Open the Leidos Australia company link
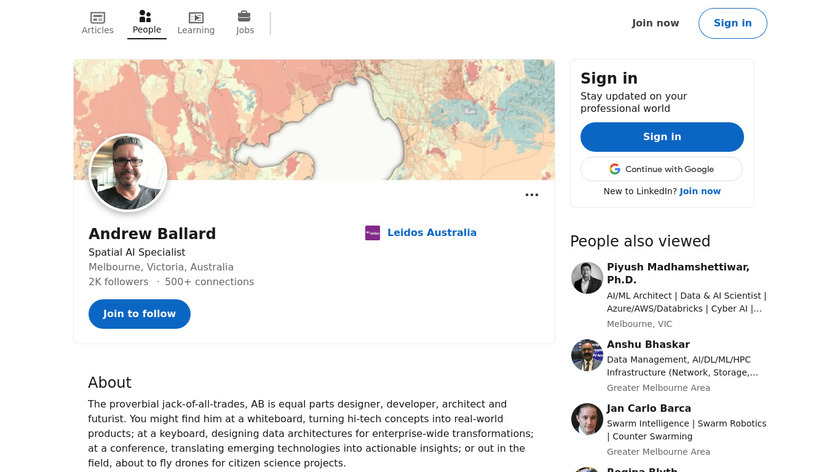This screenshot has height=472, width=840. tap(432, 233)
